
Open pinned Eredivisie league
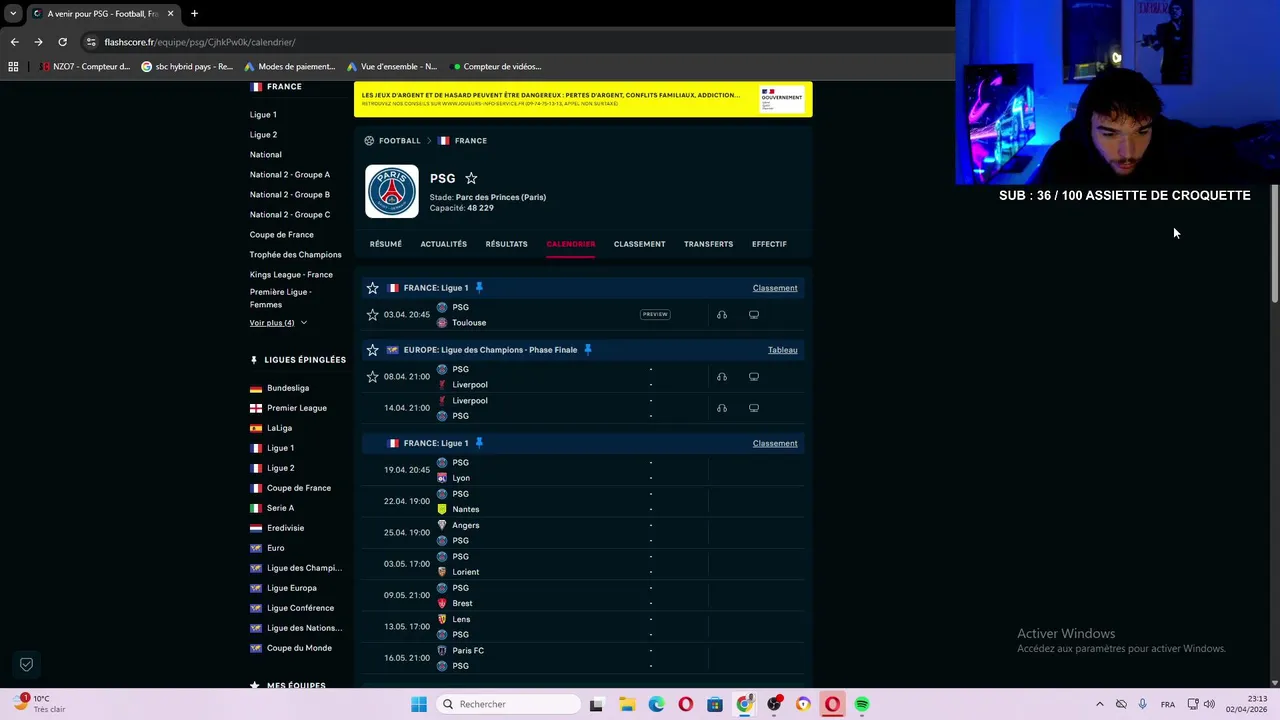coord(286,528)
